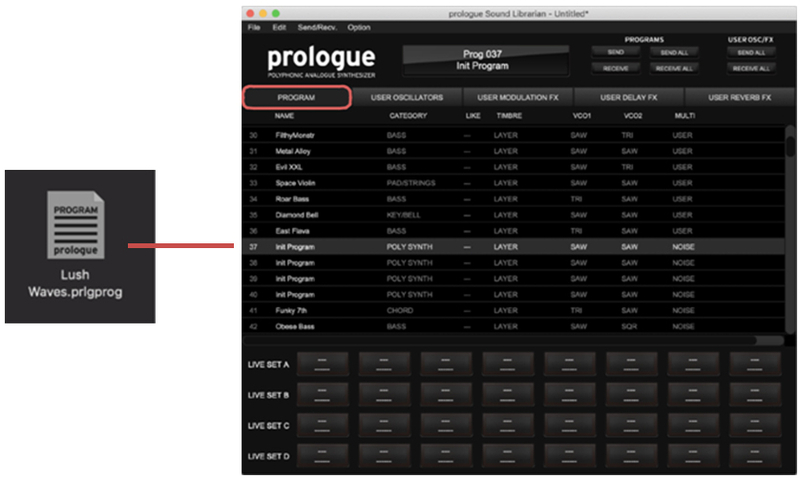
Task: Click last slot of LIVE SET B
Action: point(754,395)
